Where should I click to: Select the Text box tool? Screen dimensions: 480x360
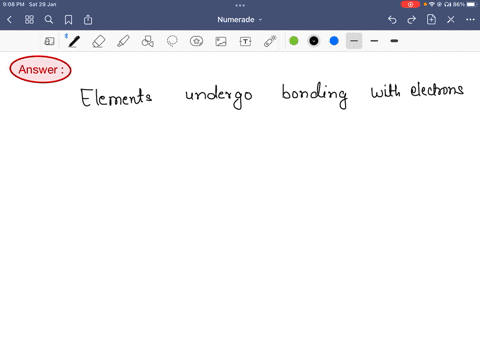click(x=245, y=41)
